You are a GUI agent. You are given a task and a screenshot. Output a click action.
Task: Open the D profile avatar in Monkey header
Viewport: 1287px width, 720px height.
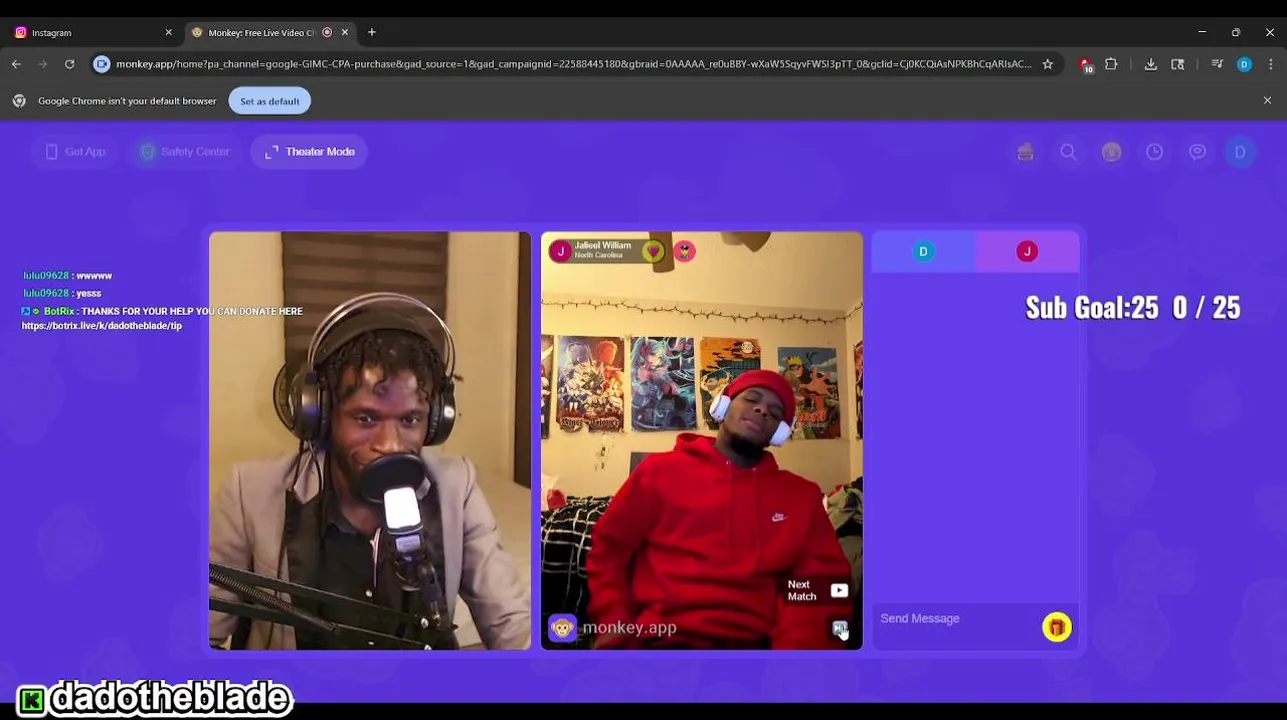click(1240, 152)
